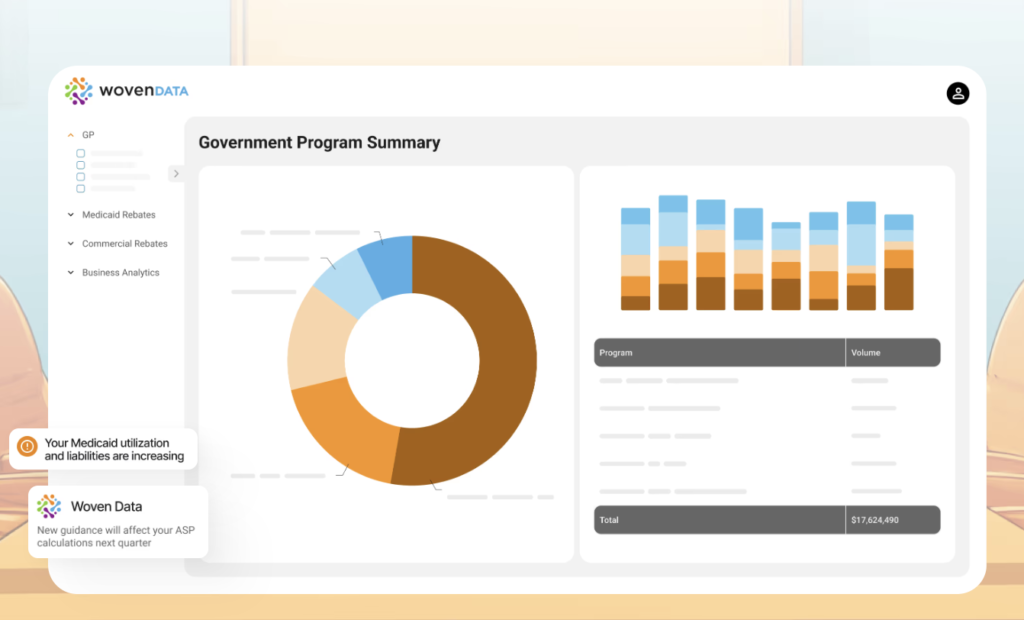This screenshot has width=1024, height=620.
Task: Open the ASP calculations guidance notification
Action: [118, 521]
